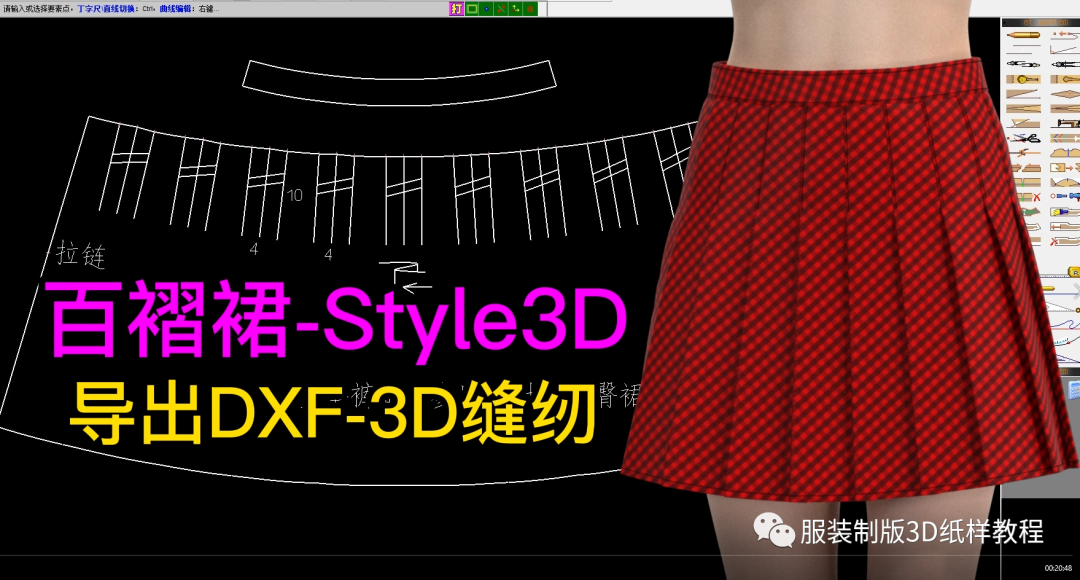Select the sewing machine tool icon

[x=1066, y=123]
